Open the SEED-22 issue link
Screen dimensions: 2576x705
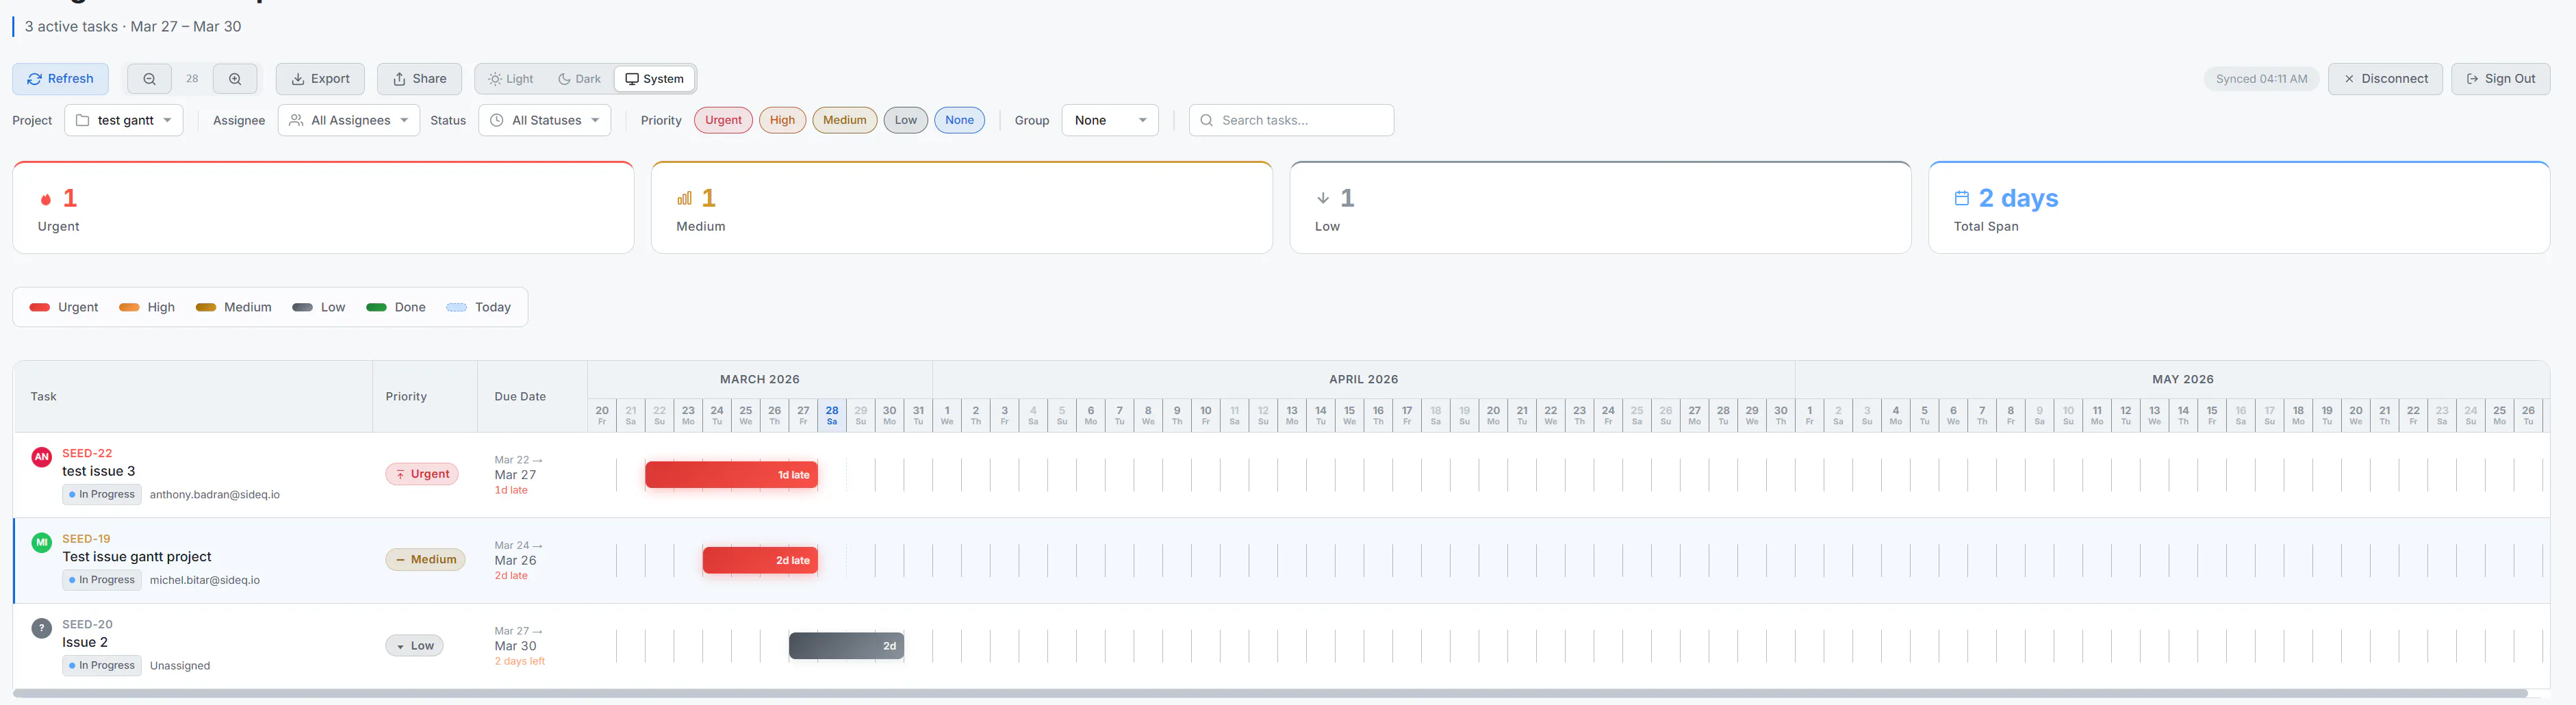(x=87, y=453)
